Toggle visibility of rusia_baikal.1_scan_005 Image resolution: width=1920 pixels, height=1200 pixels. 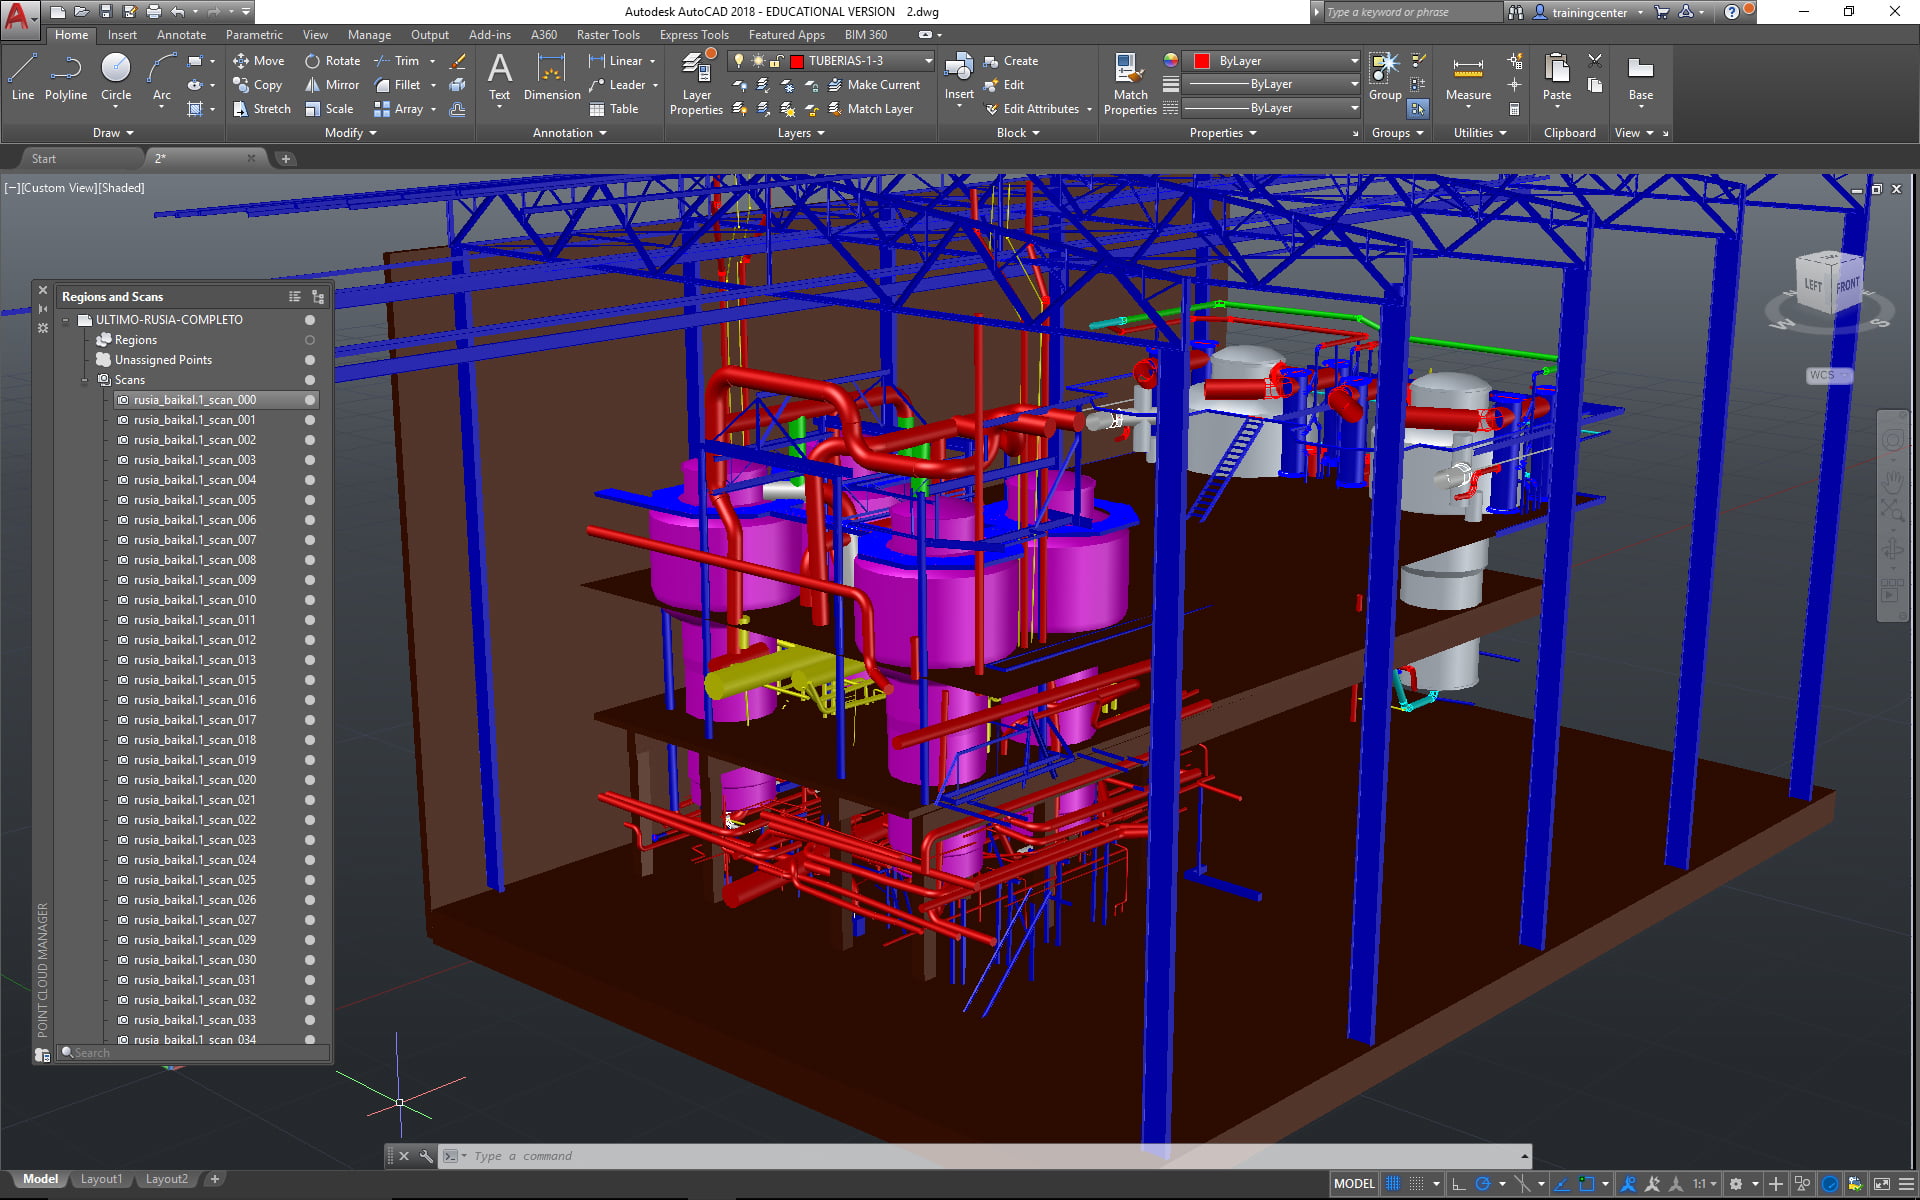310,500
